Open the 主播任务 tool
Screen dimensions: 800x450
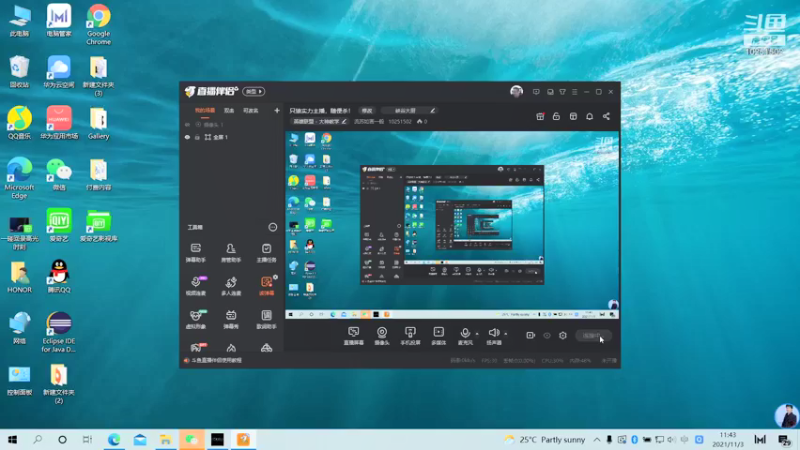(266, 253)
